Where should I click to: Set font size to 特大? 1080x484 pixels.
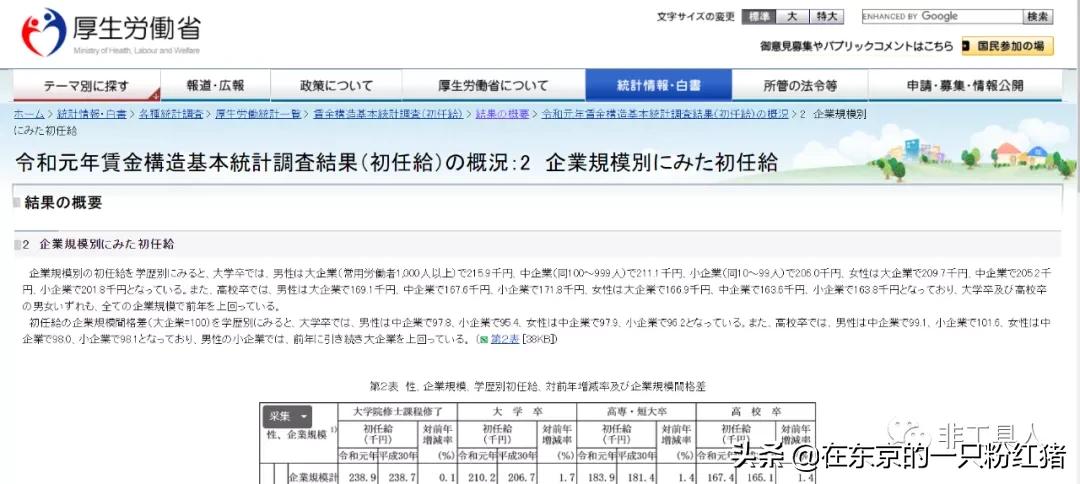[827, 16]
